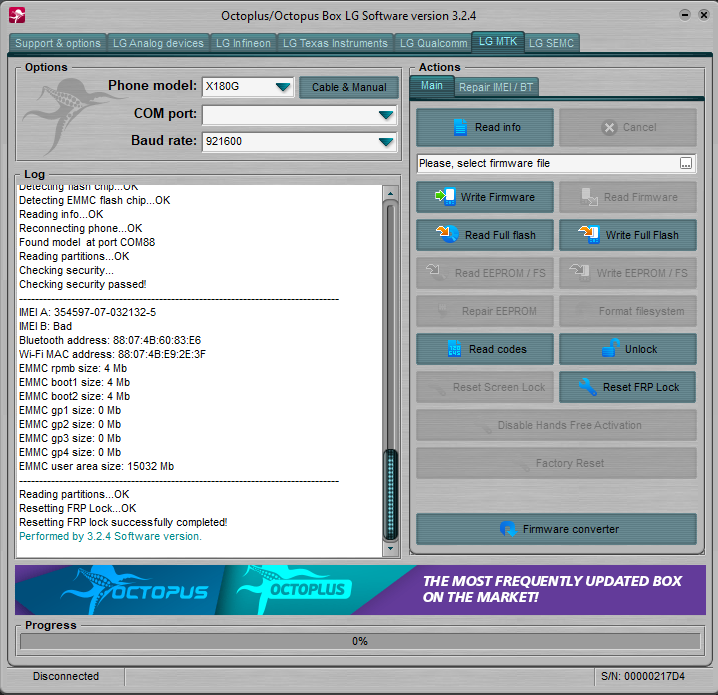Click 'EMMC boot1 size: 4 Mb' line
Viewport: 718px width, 695px height.
[75, 382]
